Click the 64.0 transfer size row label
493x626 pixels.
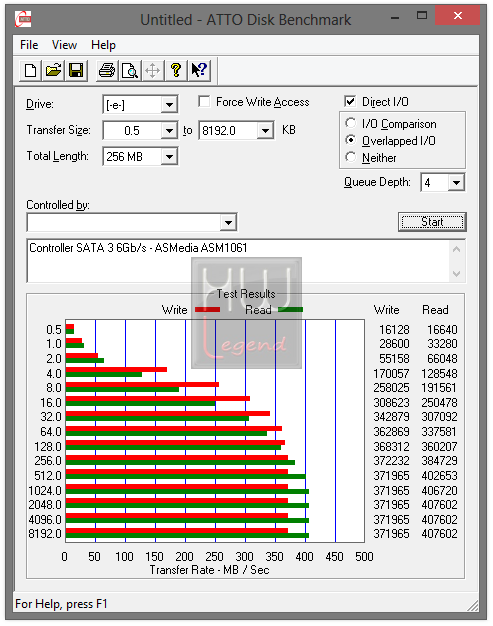pyautogui.click(x=51, y=432)
